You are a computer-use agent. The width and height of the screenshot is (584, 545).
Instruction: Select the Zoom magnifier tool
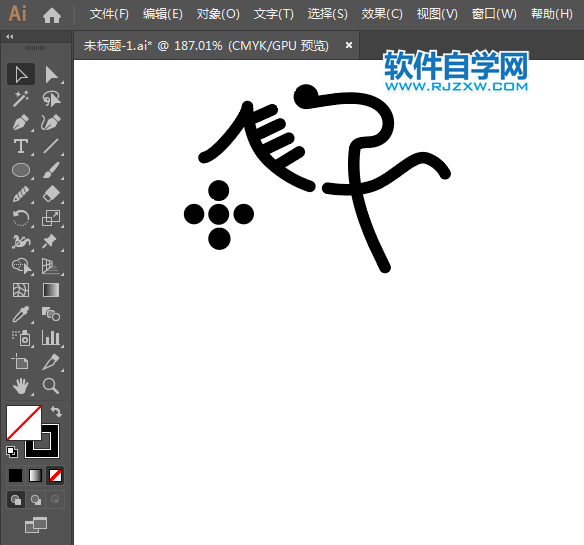pos(51,386)
